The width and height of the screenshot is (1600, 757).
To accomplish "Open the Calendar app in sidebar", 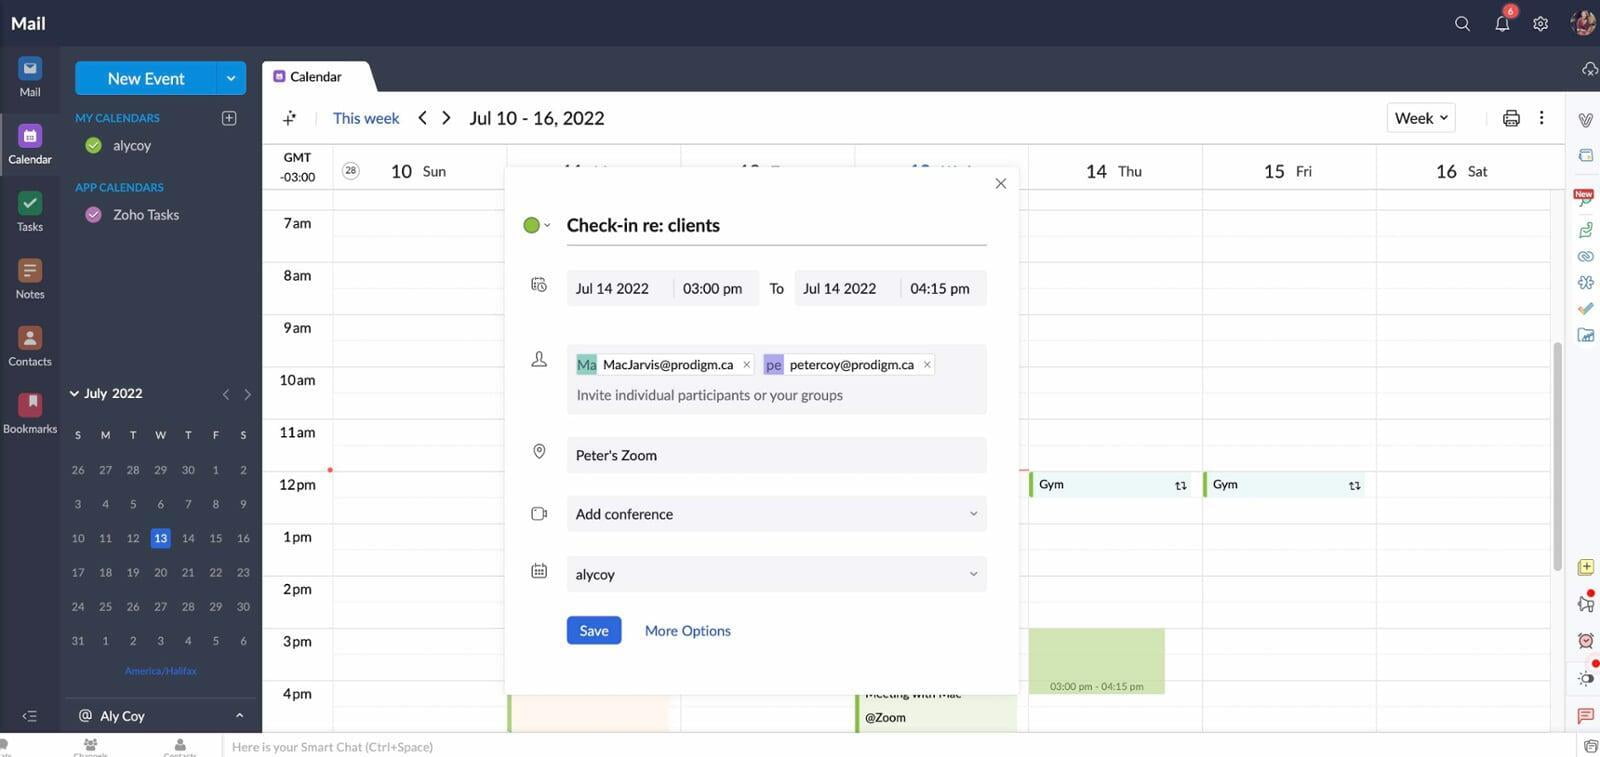I will [x=30, y=144].
